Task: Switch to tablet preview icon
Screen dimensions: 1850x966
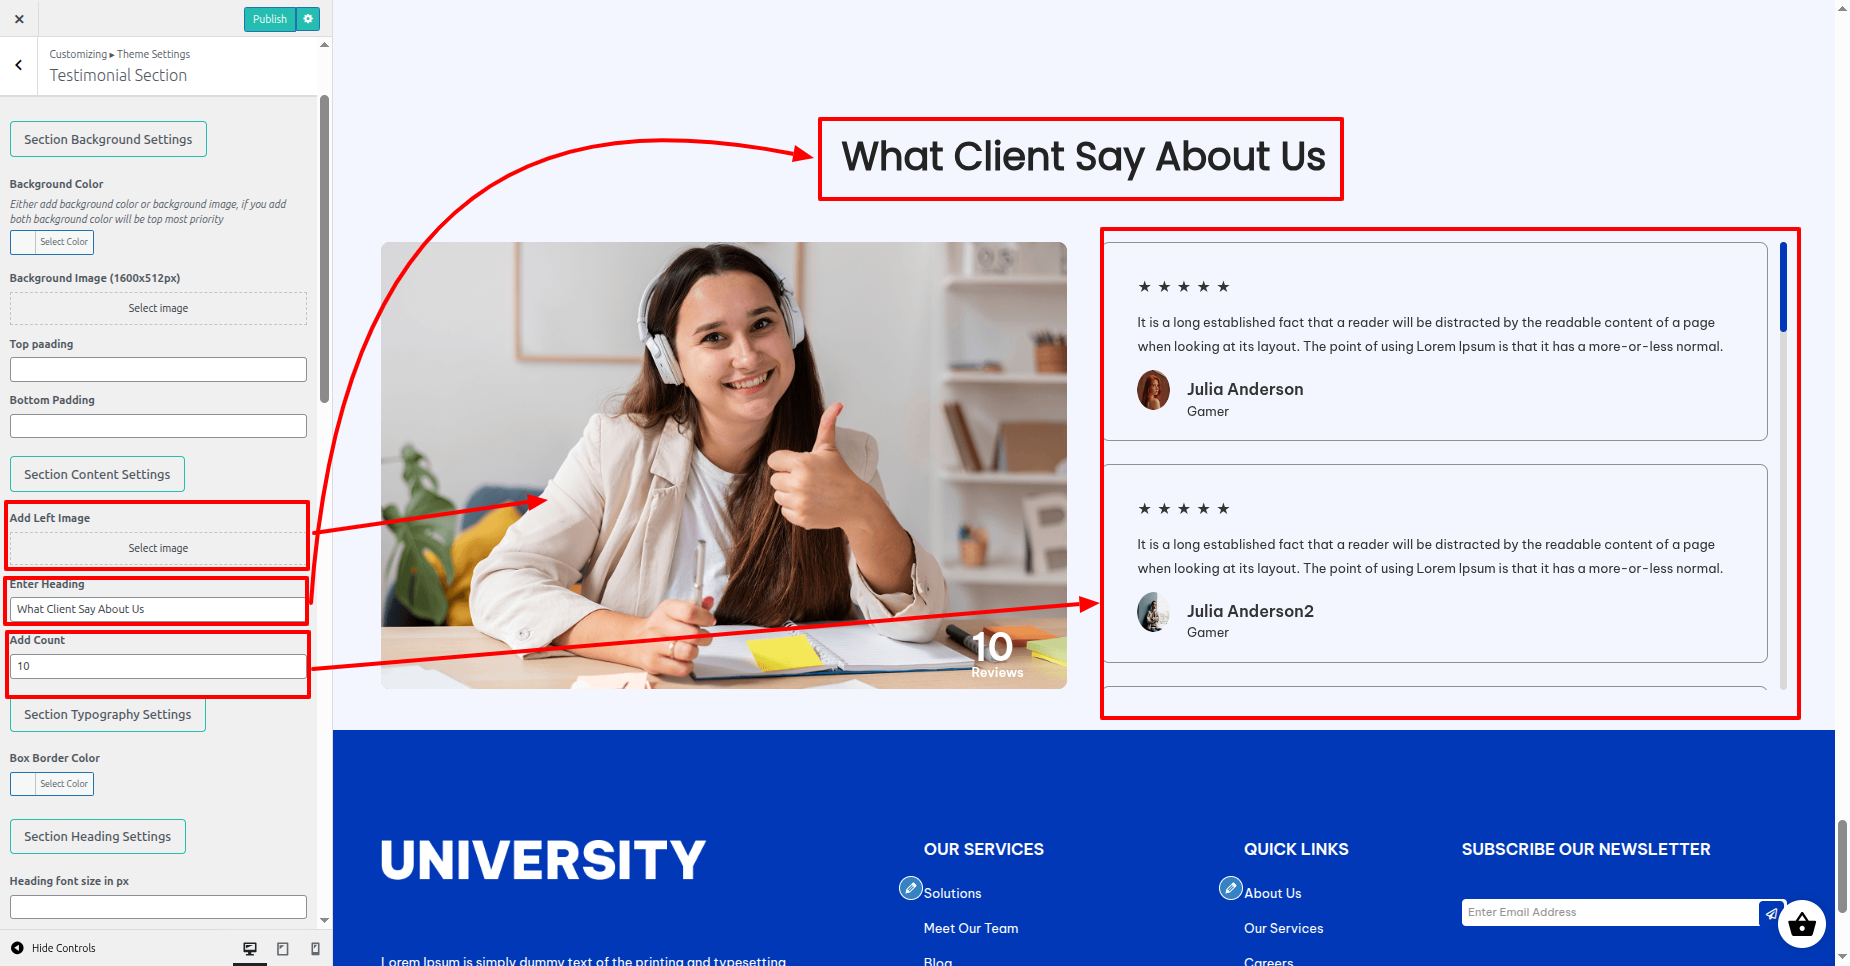Action: (x=283, y=948)
